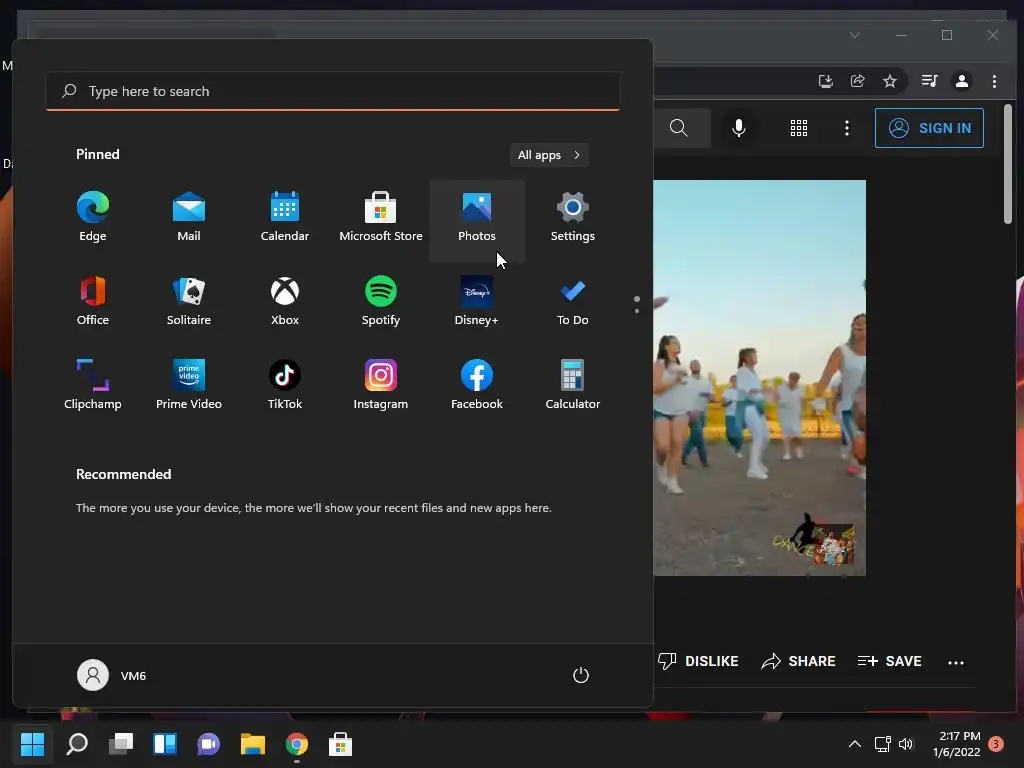Open the Calendar pinned app
This screenshot has width=1024, height=768.
pos(285,219)
